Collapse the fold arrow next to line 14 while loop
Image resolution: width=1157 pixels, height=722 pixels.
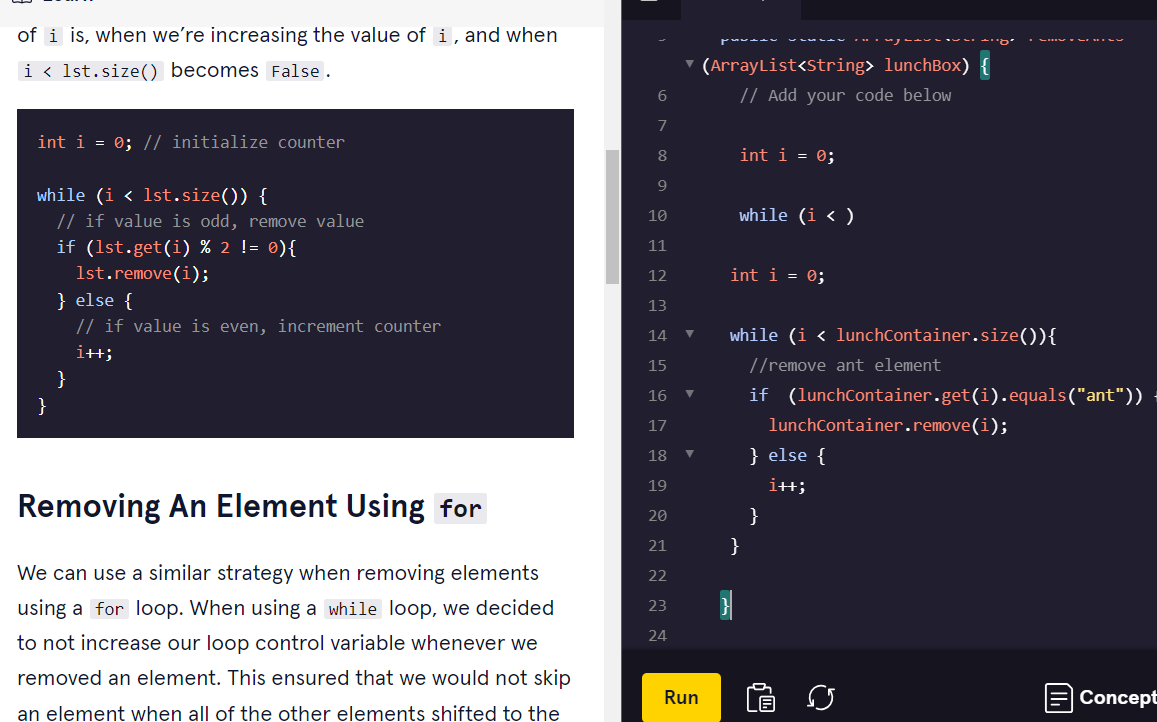690,334
